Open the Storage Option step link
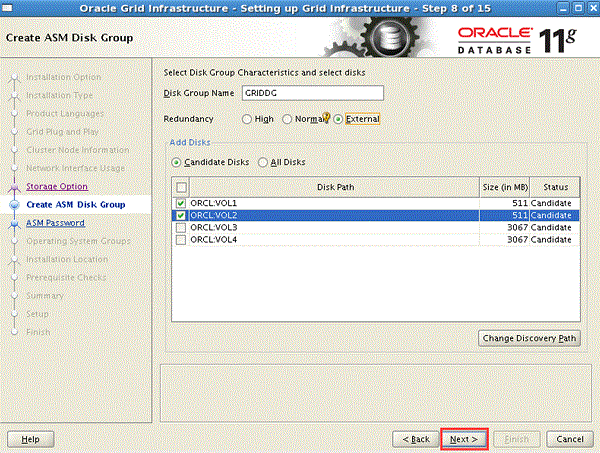600x453 pixels. click(57, 186)
